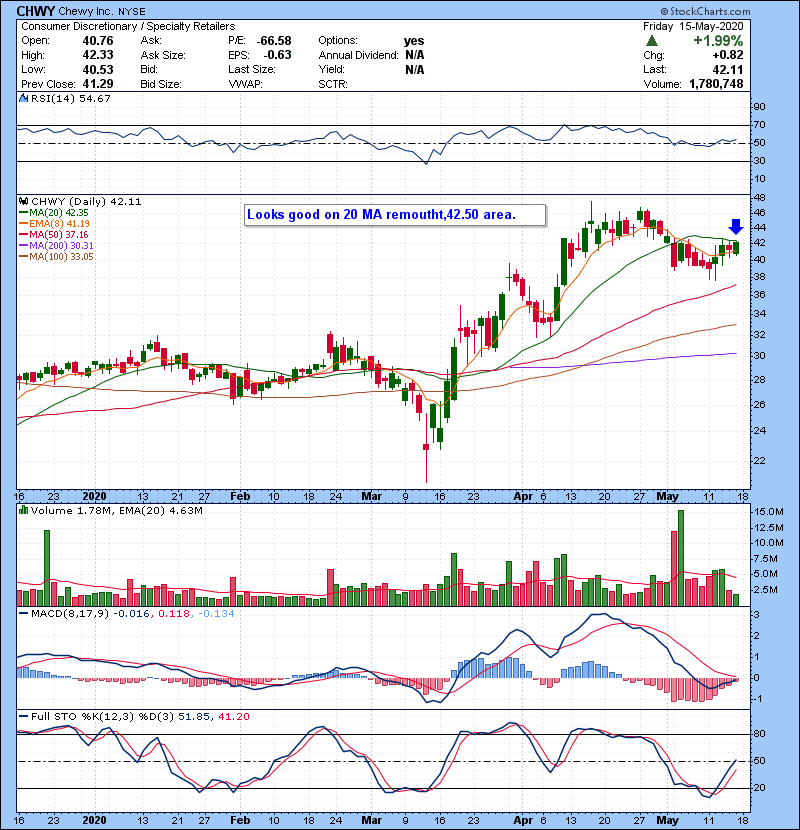Click the RSI indicator line icon
The image size is (800, 830).
pyautogui.click(x=23, y=98)
